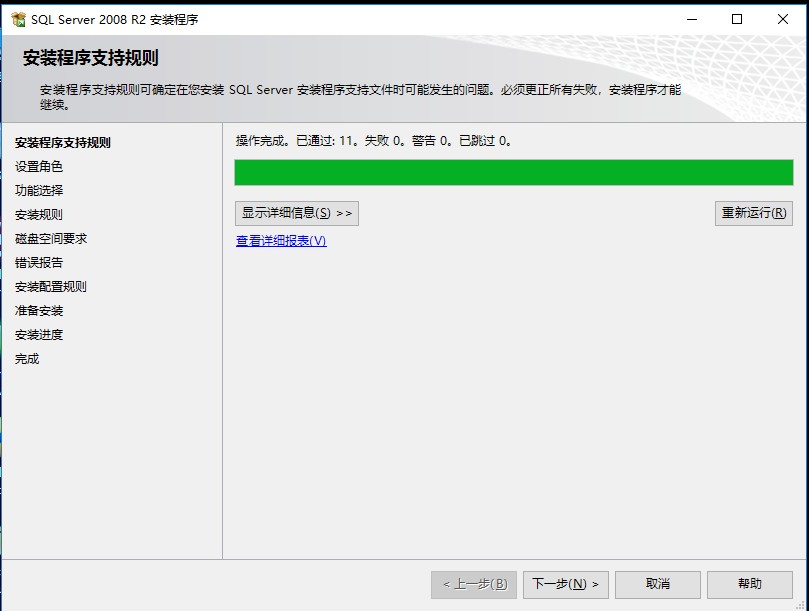Click the page heading 安装程序支持规则
Screen dimensions: 809x611
[x=90, y=58]
